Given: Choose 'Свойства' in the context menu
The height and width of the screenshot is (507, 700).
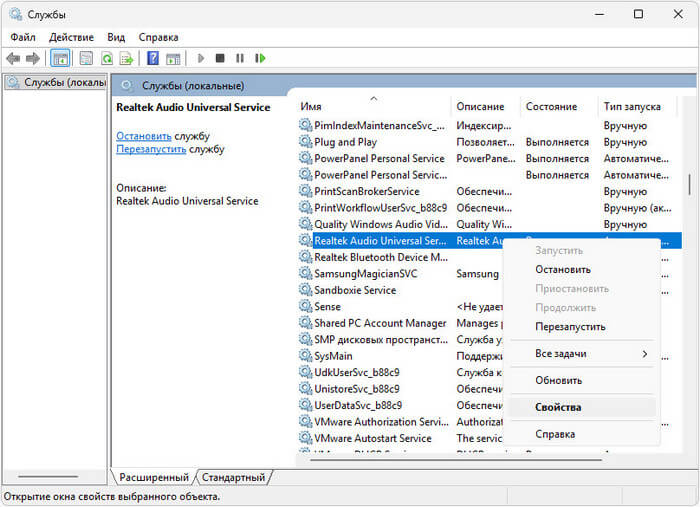Looking at the screenshot, I should pyautogui.click(x=558, y=407).
